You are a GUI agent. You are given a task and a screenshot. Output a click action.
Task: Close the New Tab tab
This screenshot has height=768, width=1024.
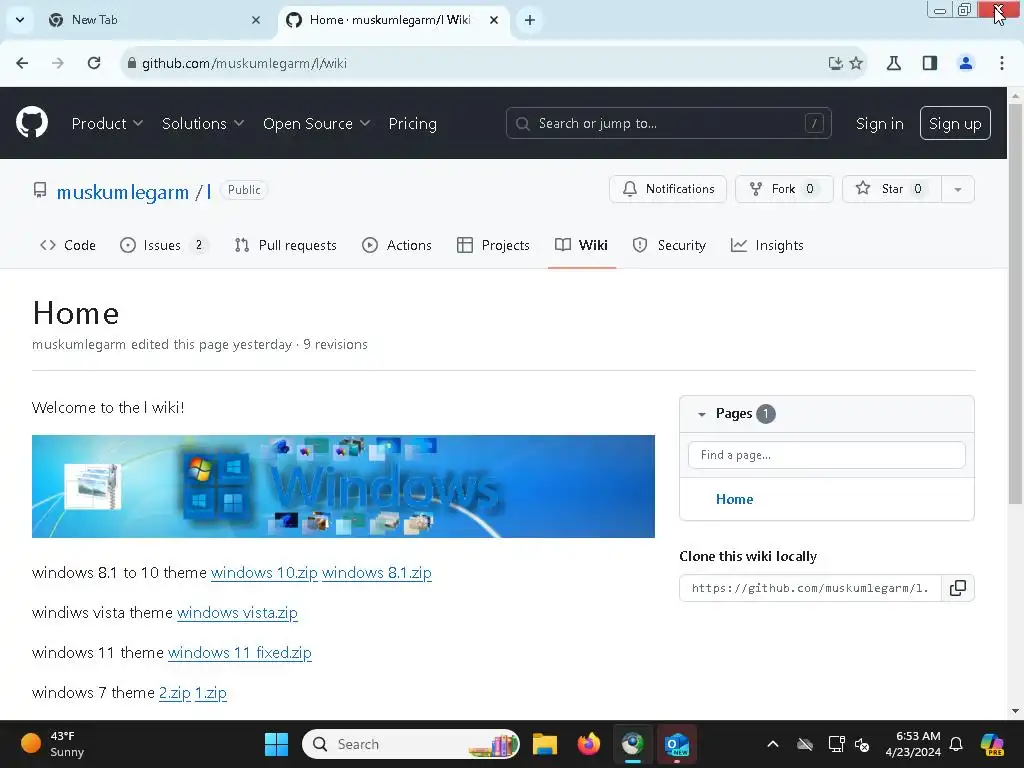tap(256, 20)
